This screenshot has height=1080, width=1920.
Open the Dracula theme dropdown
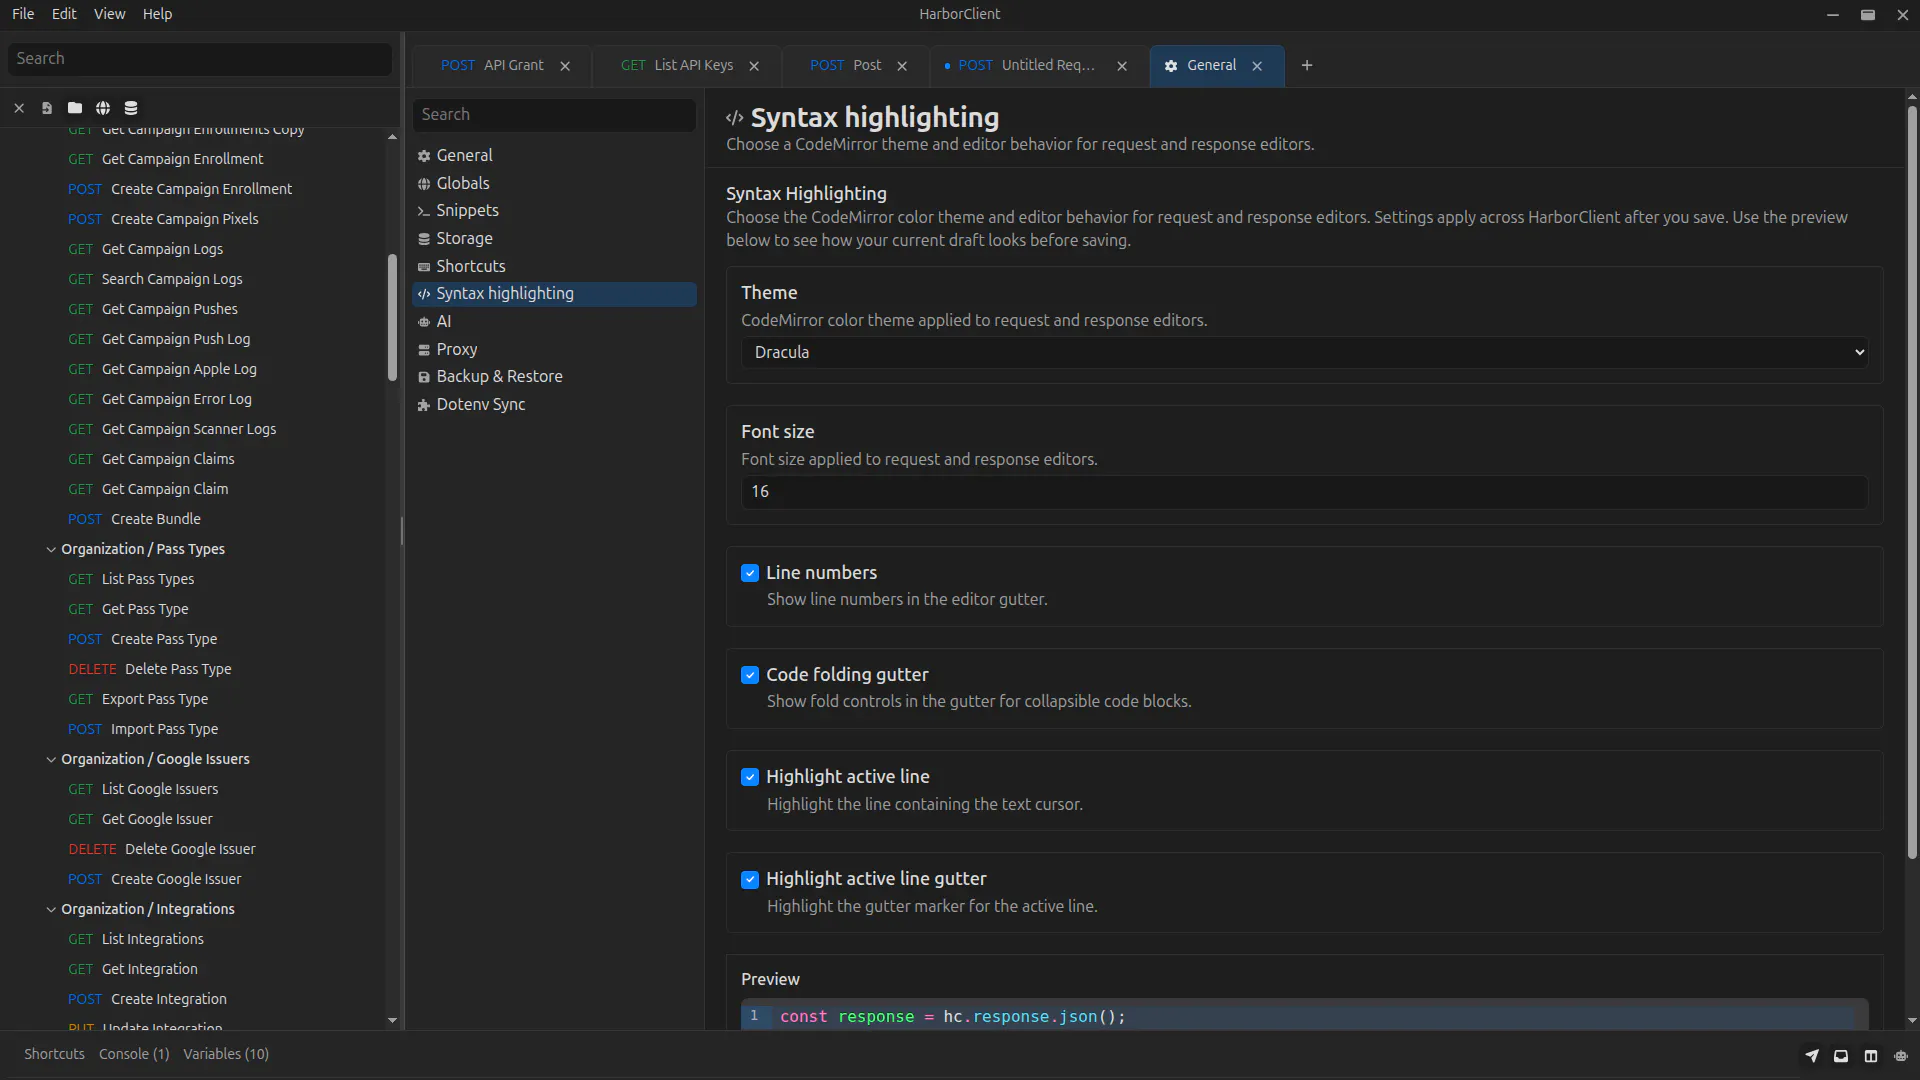1304,352
